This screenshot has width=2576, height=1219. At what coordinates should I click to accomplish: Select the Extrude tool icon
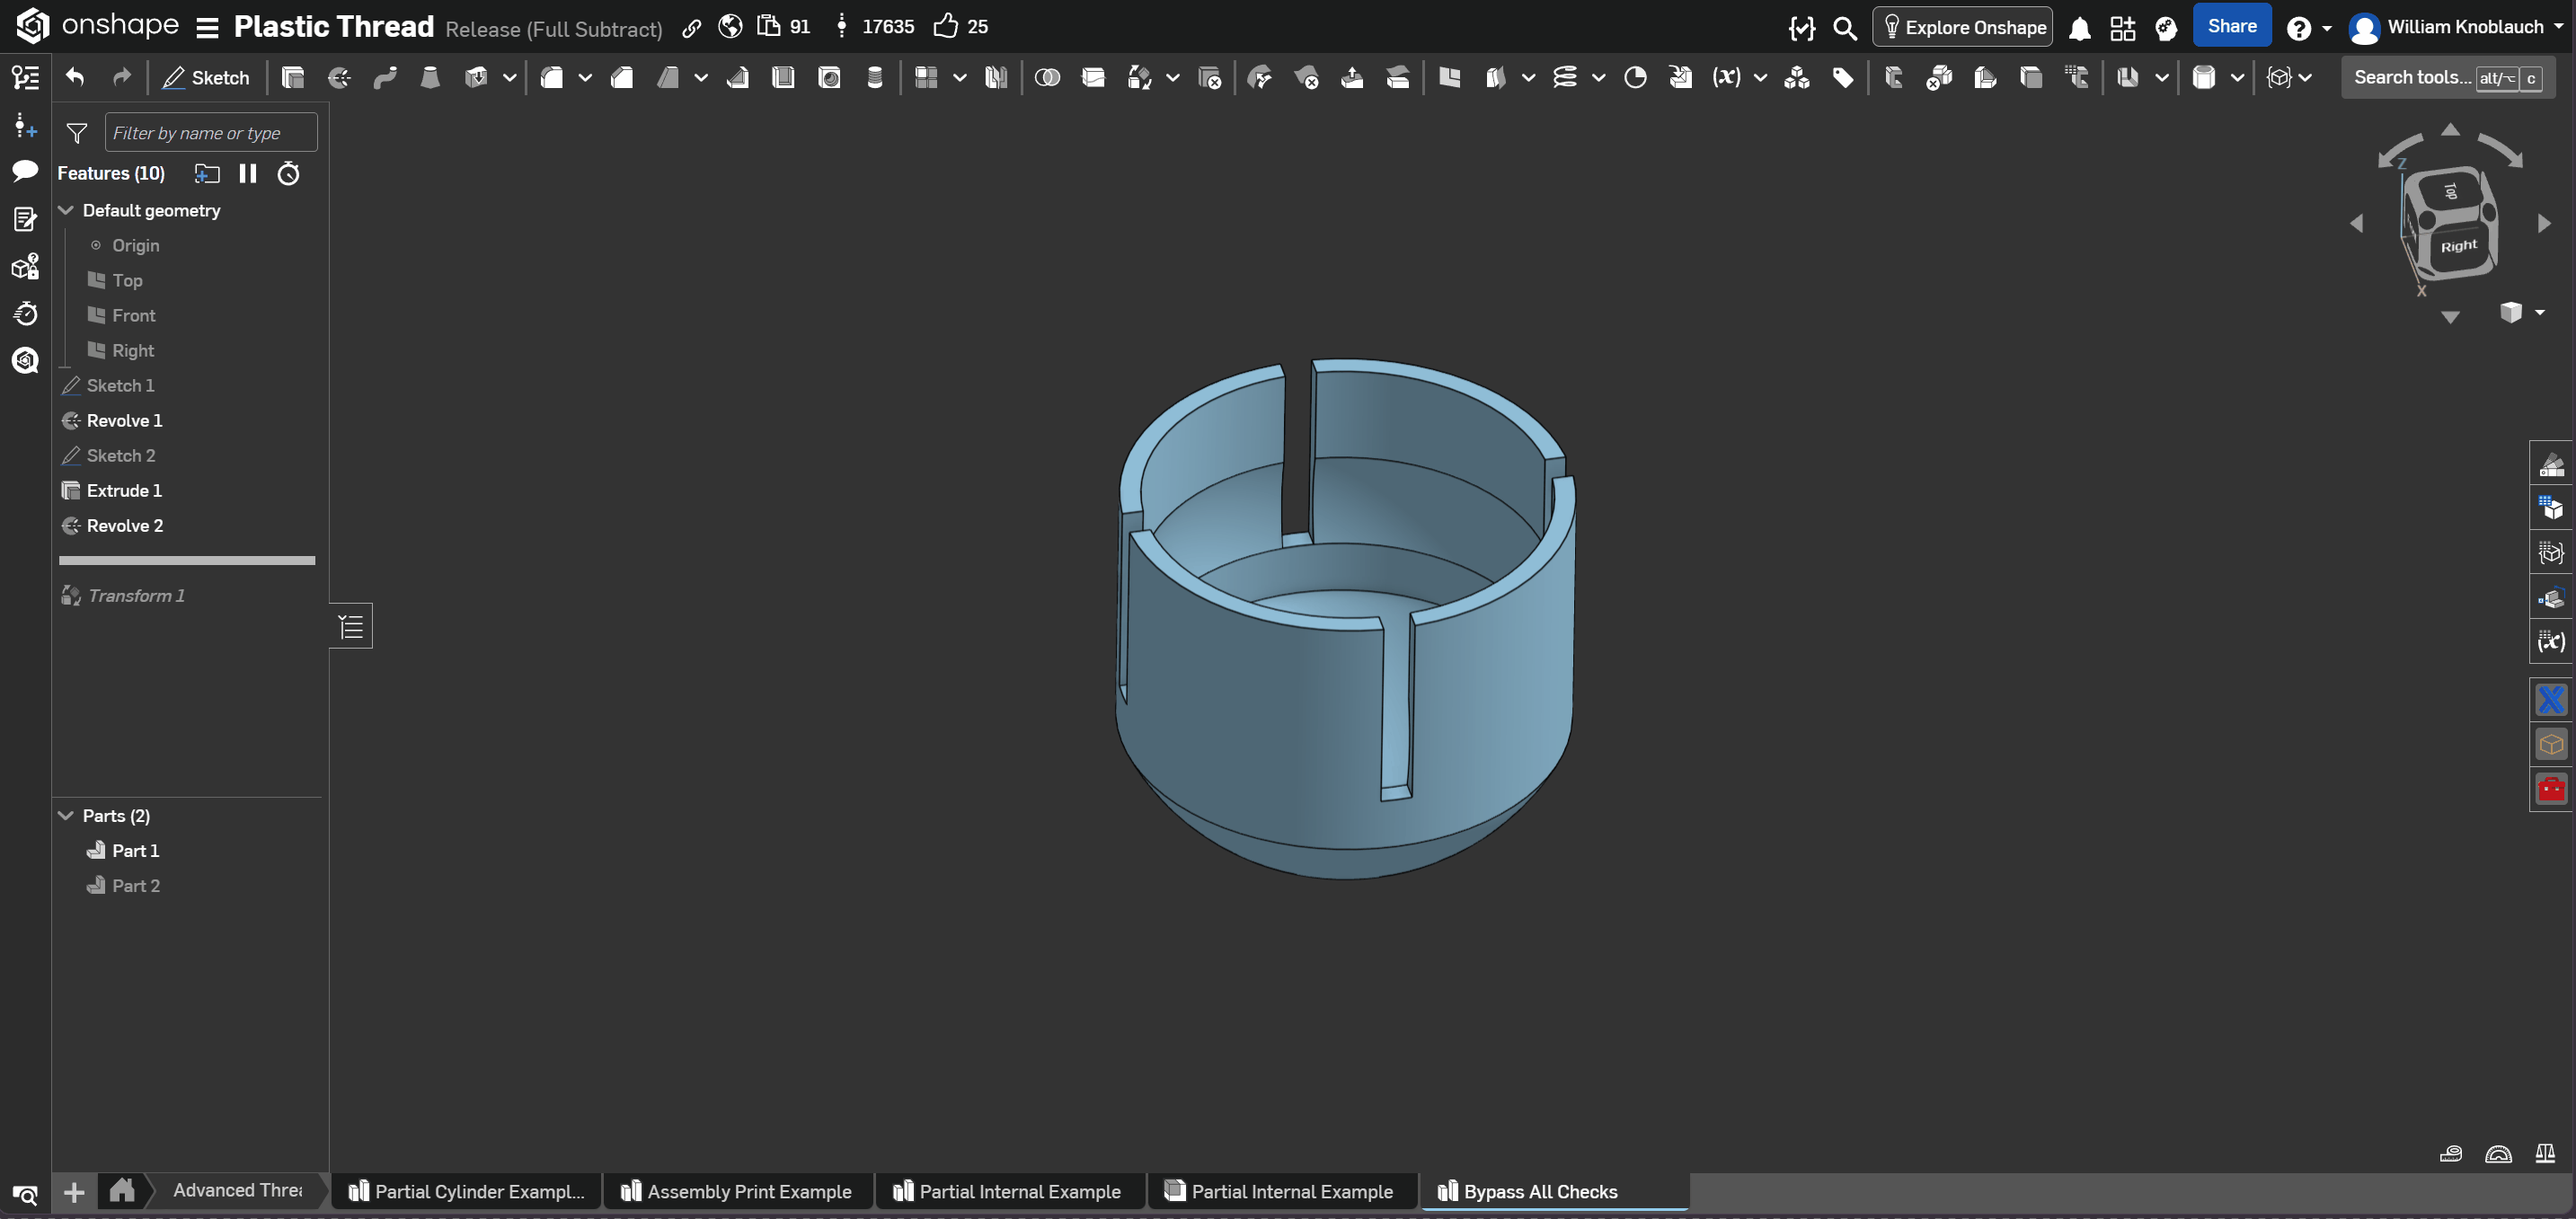[293, 77]
